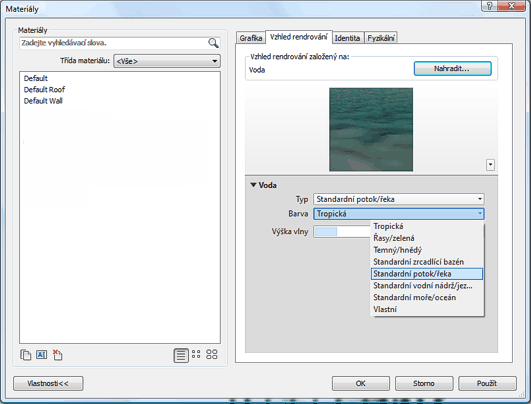Open the Fyzikální tab
Viewport: 531px width, 404px height.
click(x=381, y=38)
